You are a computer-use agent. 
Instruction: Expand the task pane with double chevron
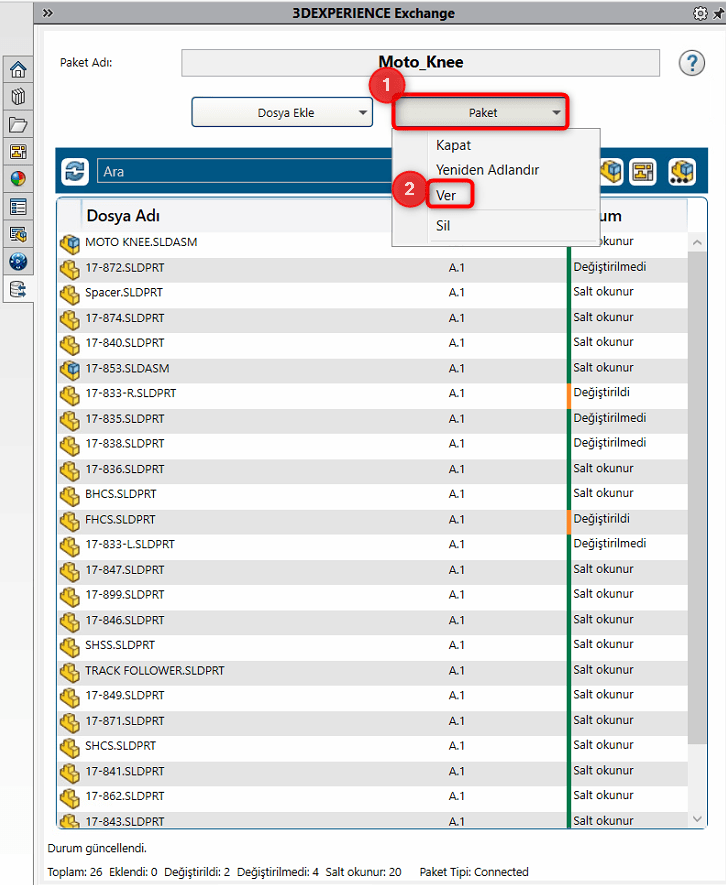[x=47, y=13]
